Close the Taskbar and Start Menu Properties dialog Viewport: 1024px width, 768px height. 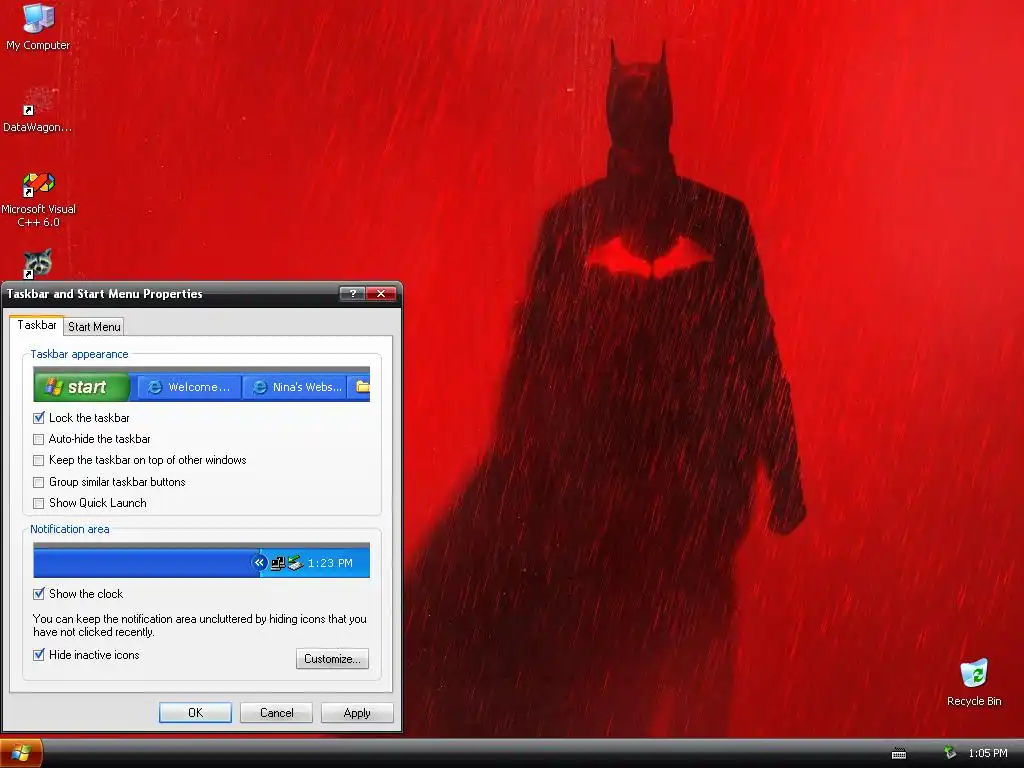(x=381, y=293)
